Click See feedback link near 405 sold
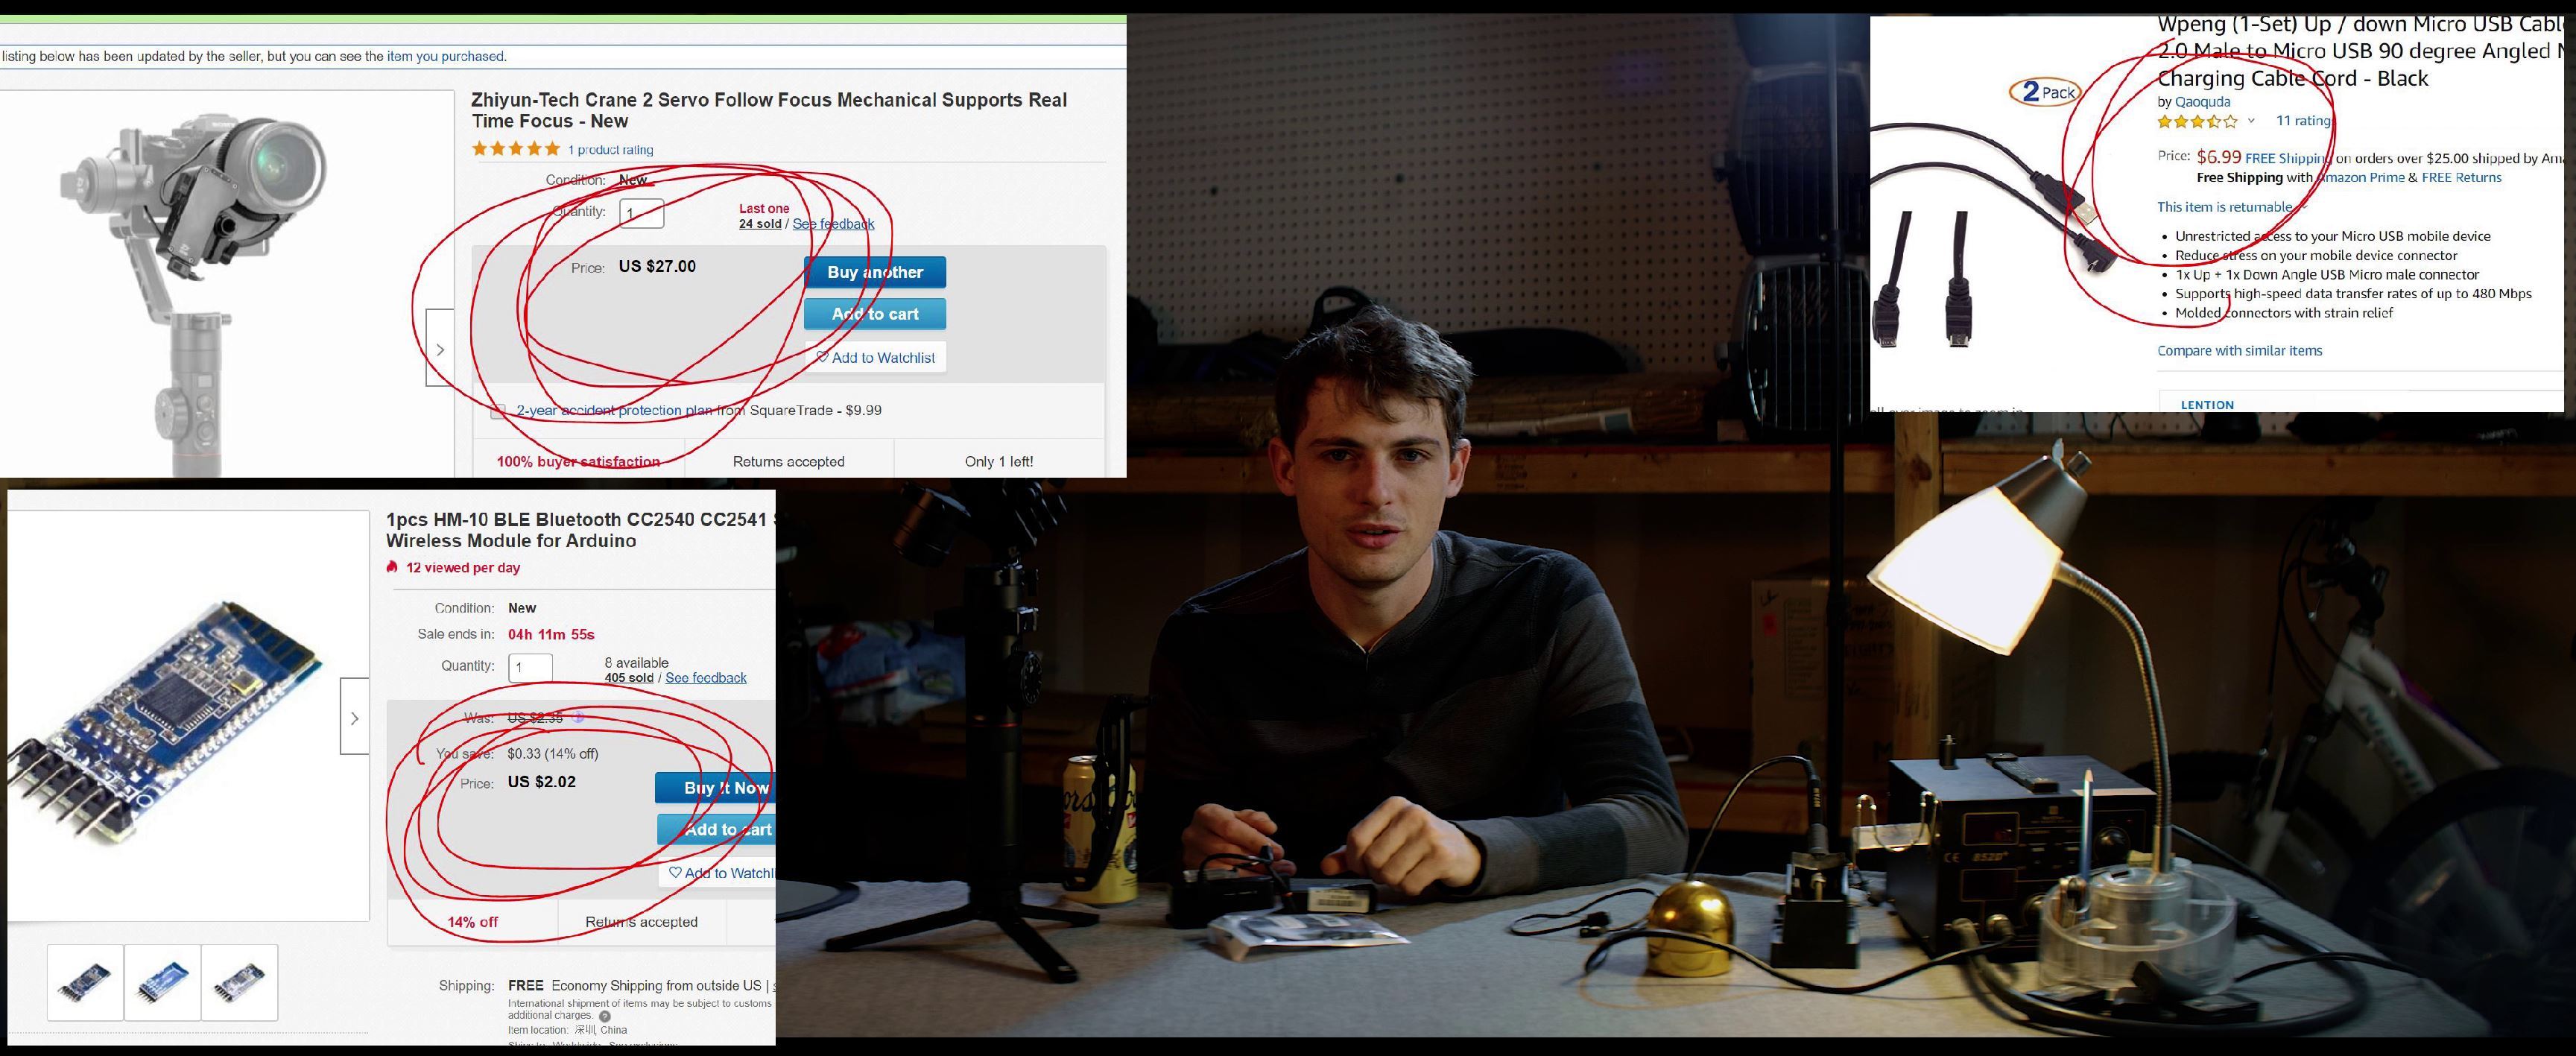This screenshot has width=2576, height=1056. pos(705,678)
